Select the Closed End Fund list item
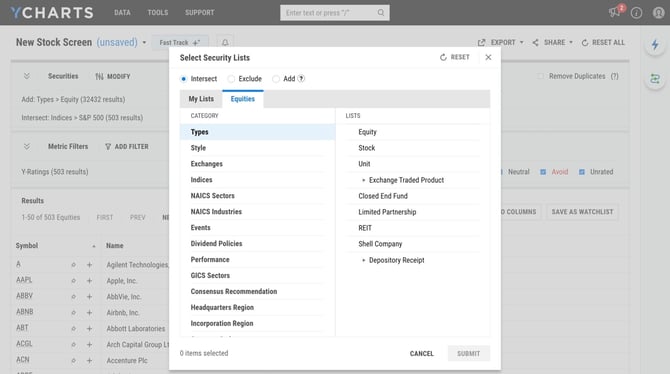This screenshot has height=374, width=670. (413, 196)
